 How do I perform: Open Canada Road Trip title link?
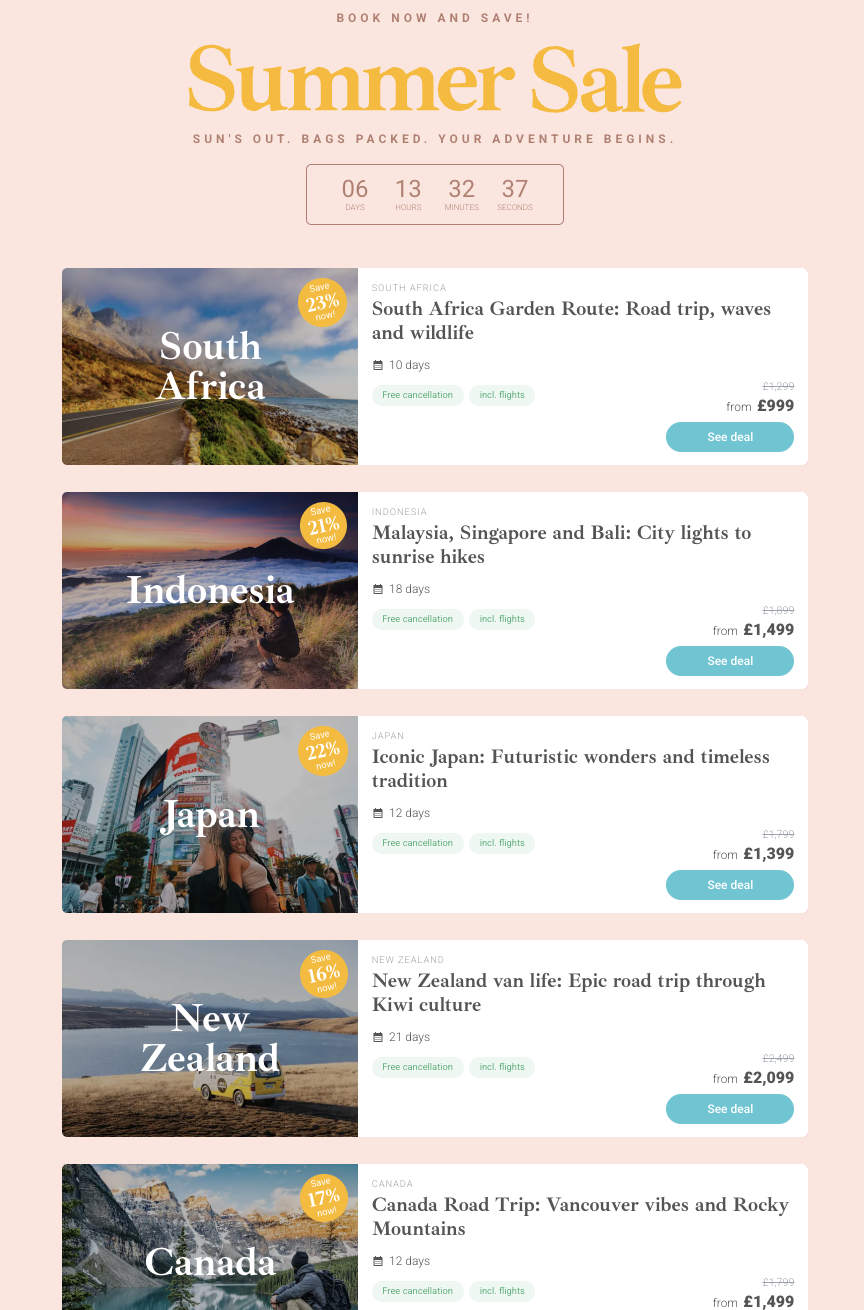(x=580, y=1216)
